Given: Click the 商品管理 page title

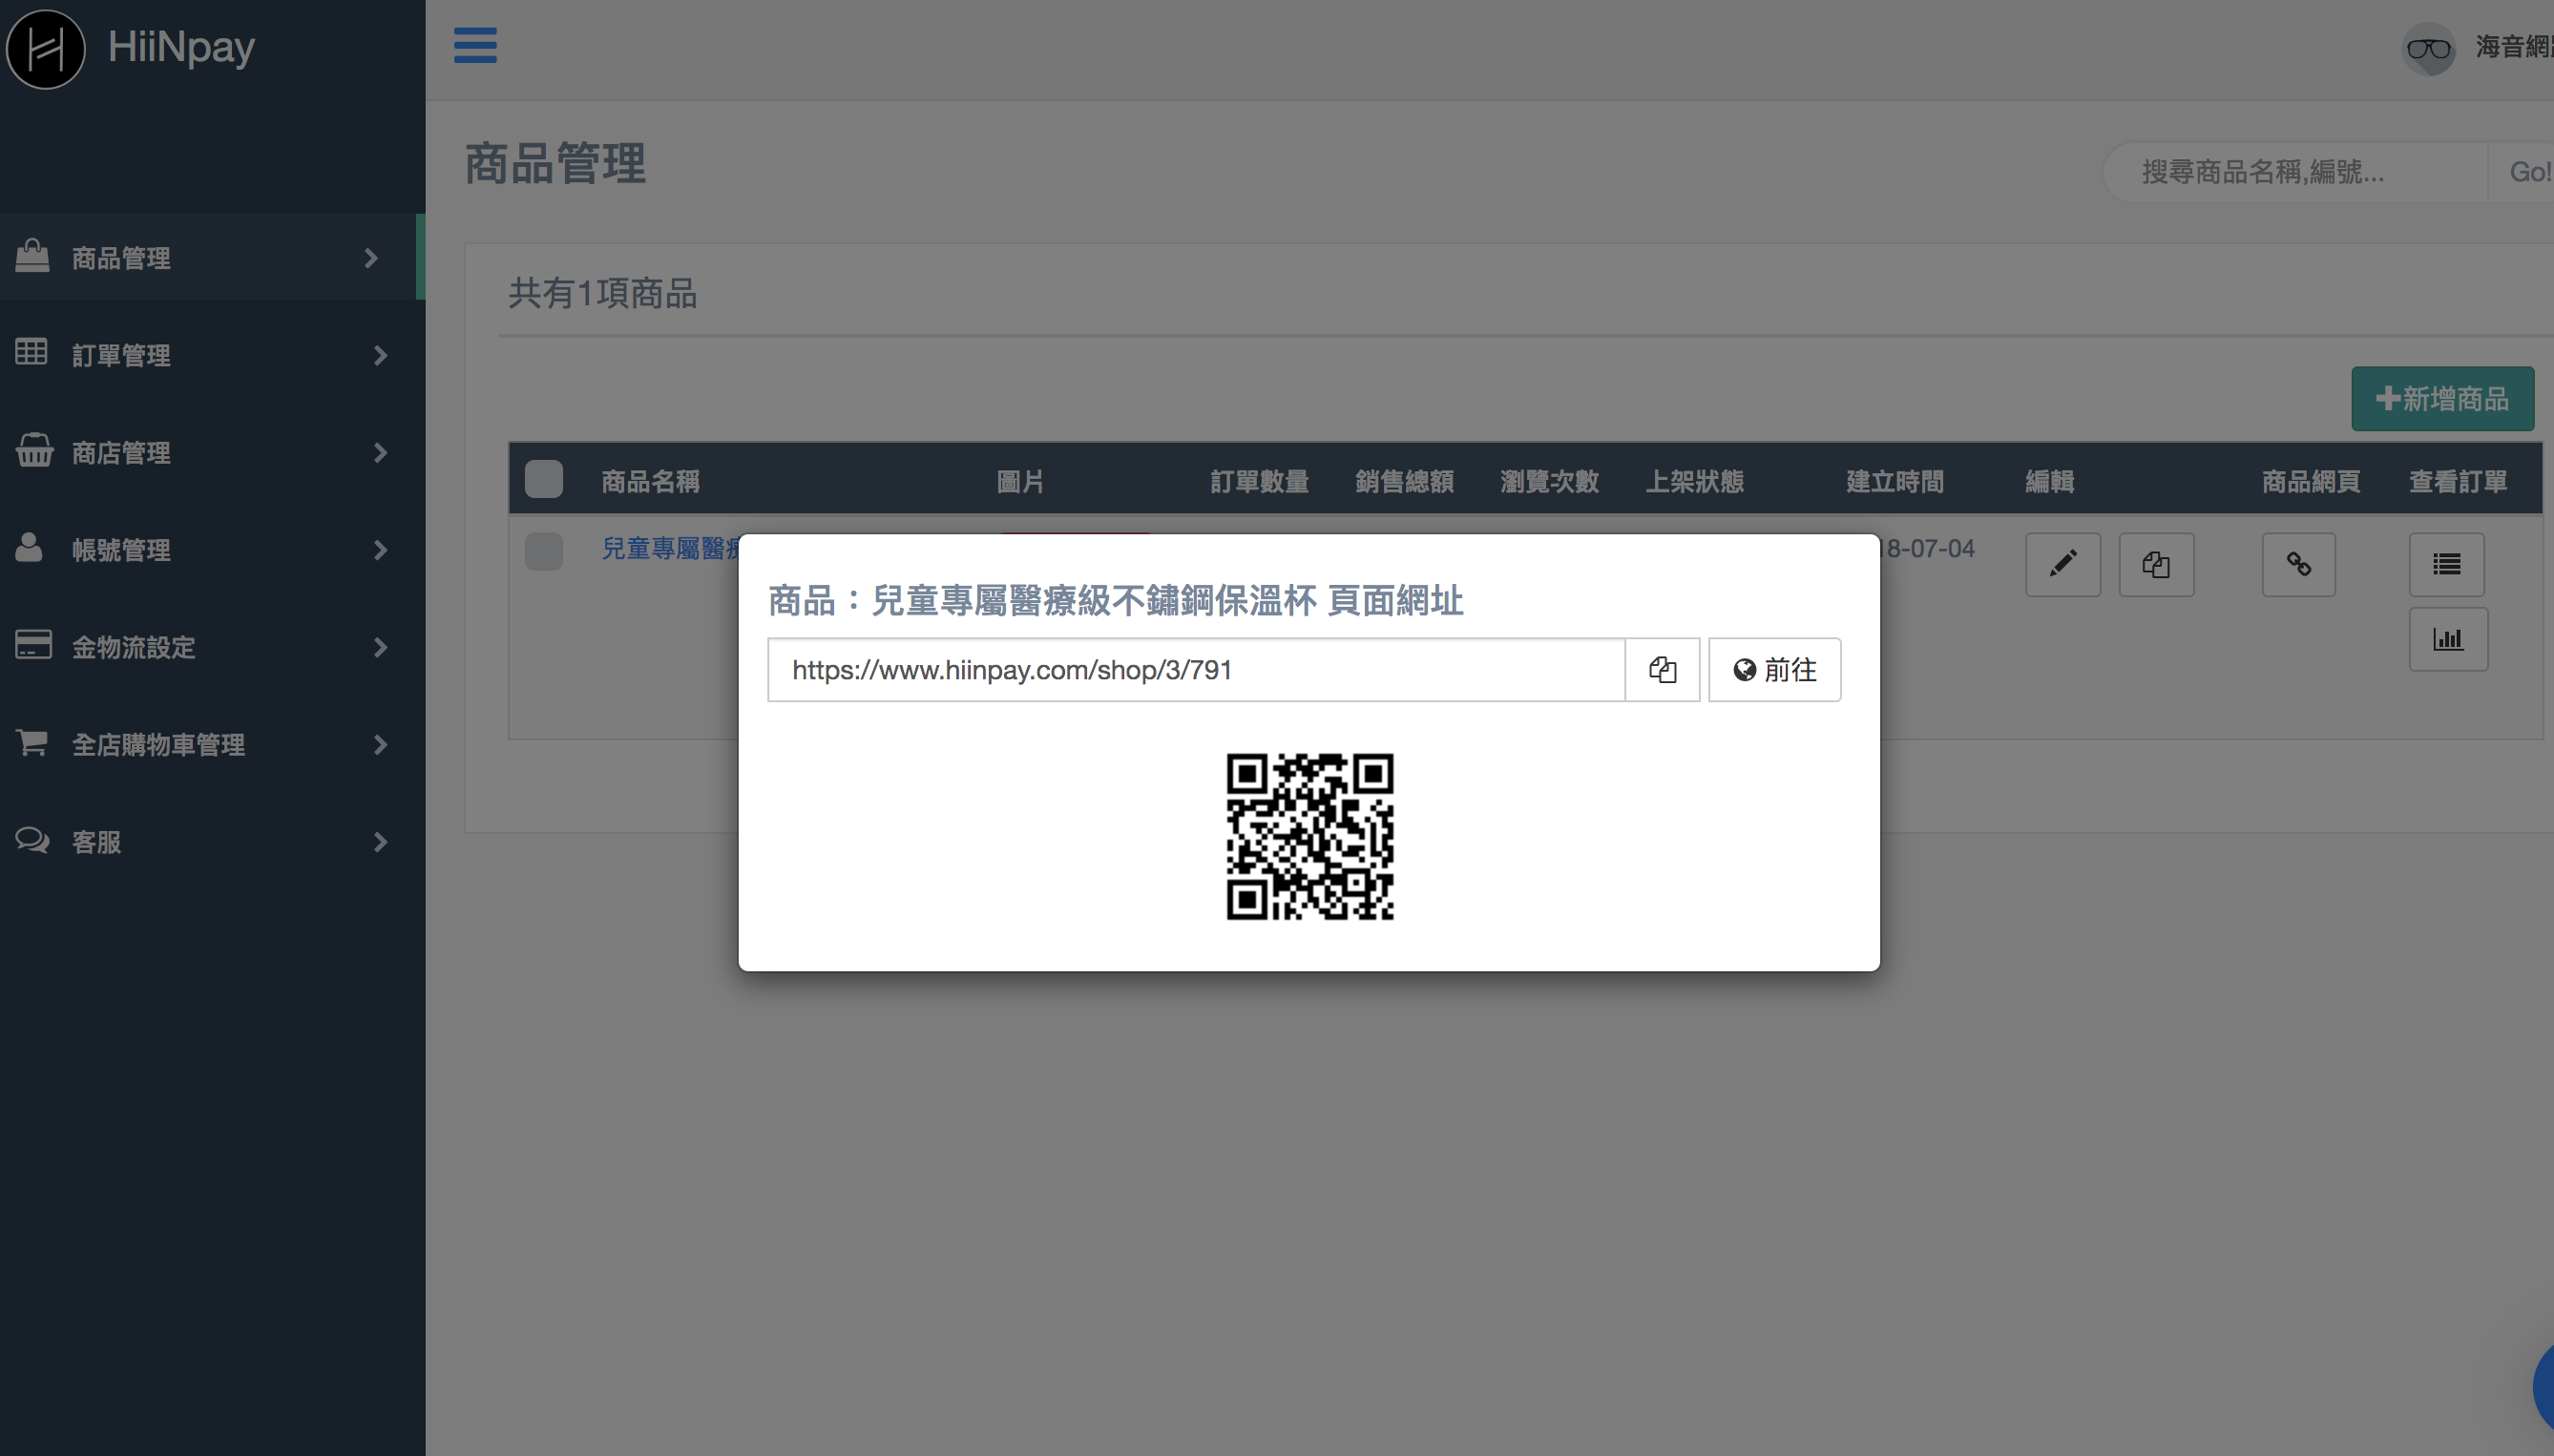Looking at the screenshot, I should click(555, 163).
